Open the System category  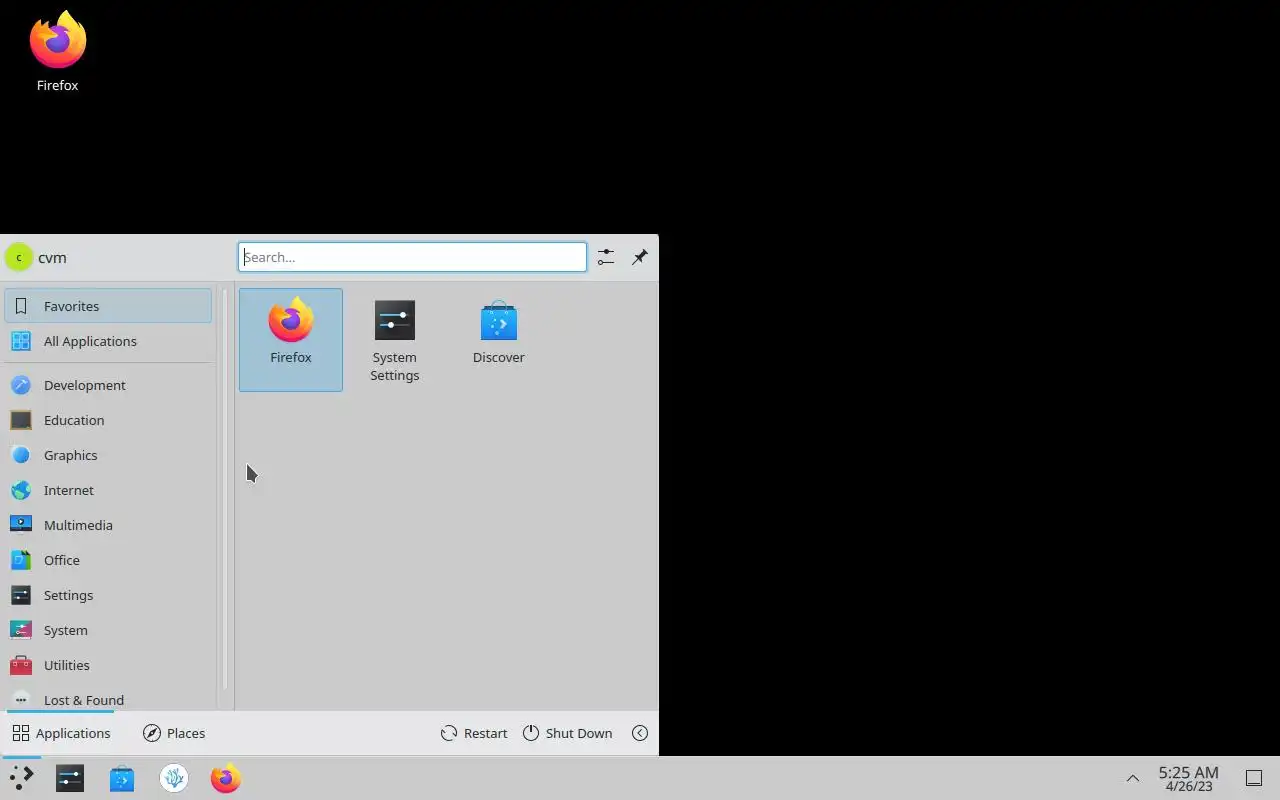point(108,630)
